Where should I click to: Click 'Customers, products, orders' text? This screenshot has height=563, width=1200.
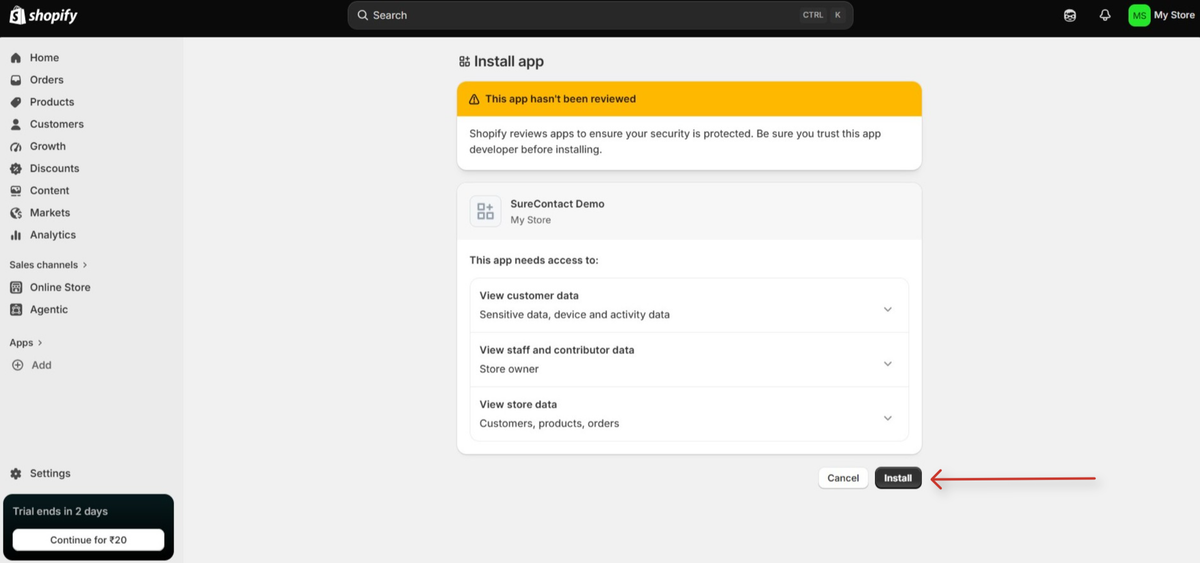click(549, 423)
